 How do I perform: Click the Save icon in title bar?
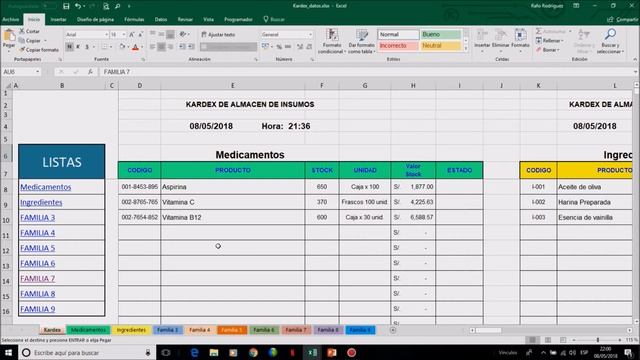coord(66,6)
